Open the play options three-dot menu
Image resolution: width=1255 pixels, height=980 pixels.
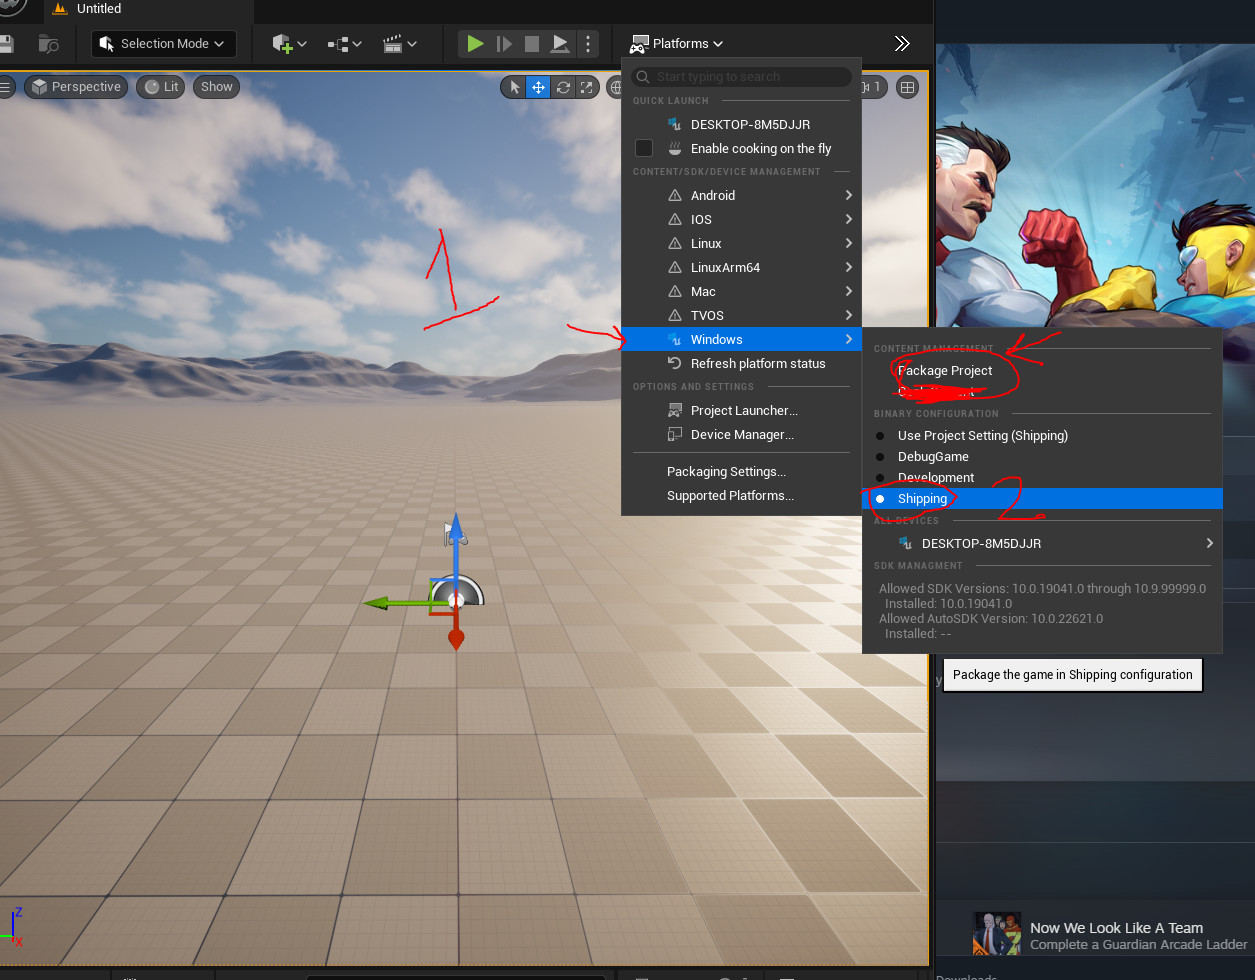pos(588,44)
